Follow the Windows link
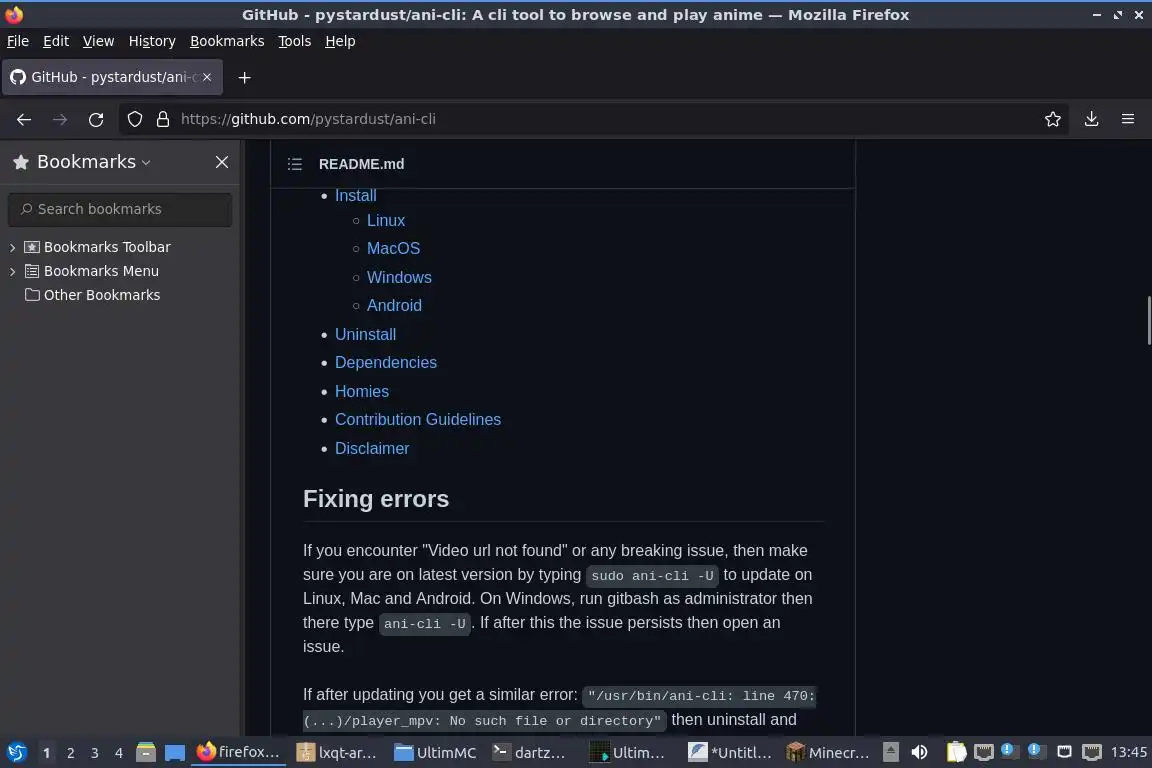1152x768 pixels. pyautogui.click(x=399, y=277)
